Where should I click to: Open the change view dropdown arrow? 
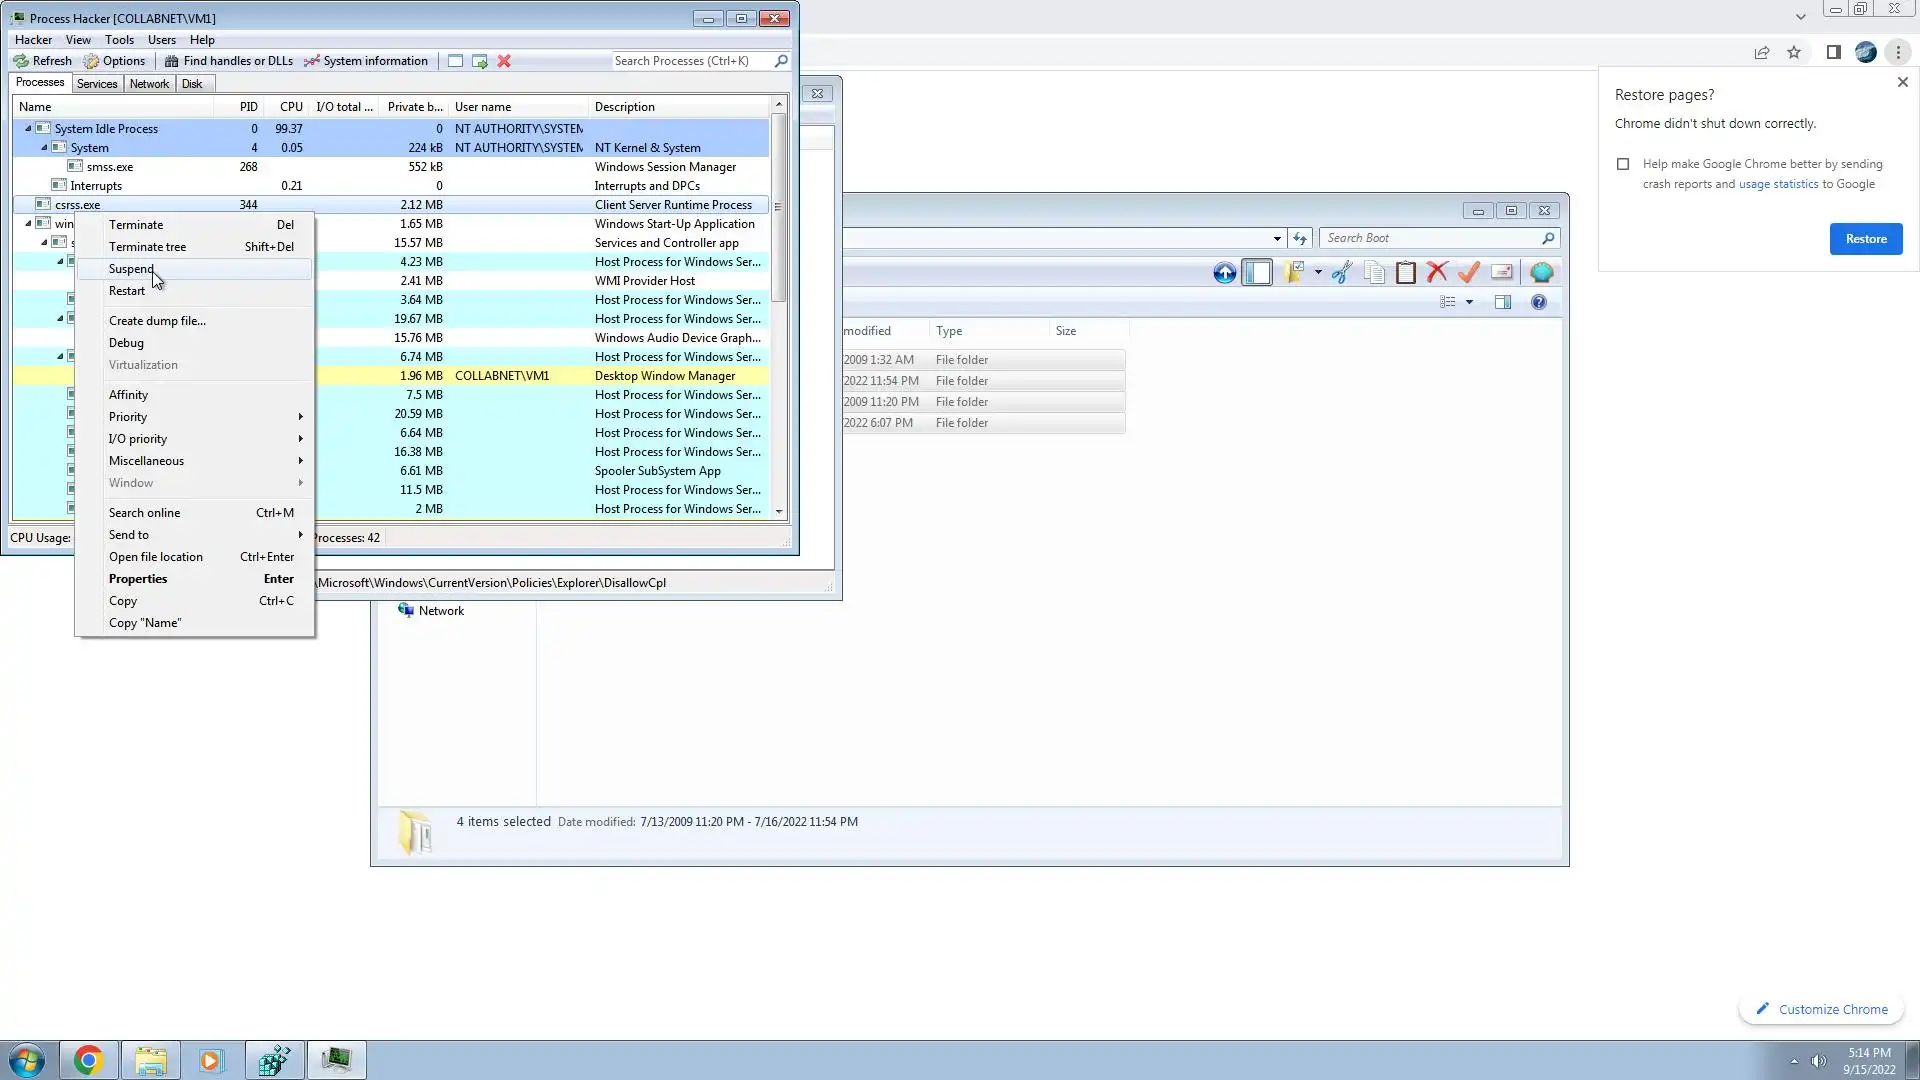click(1469, 302)
